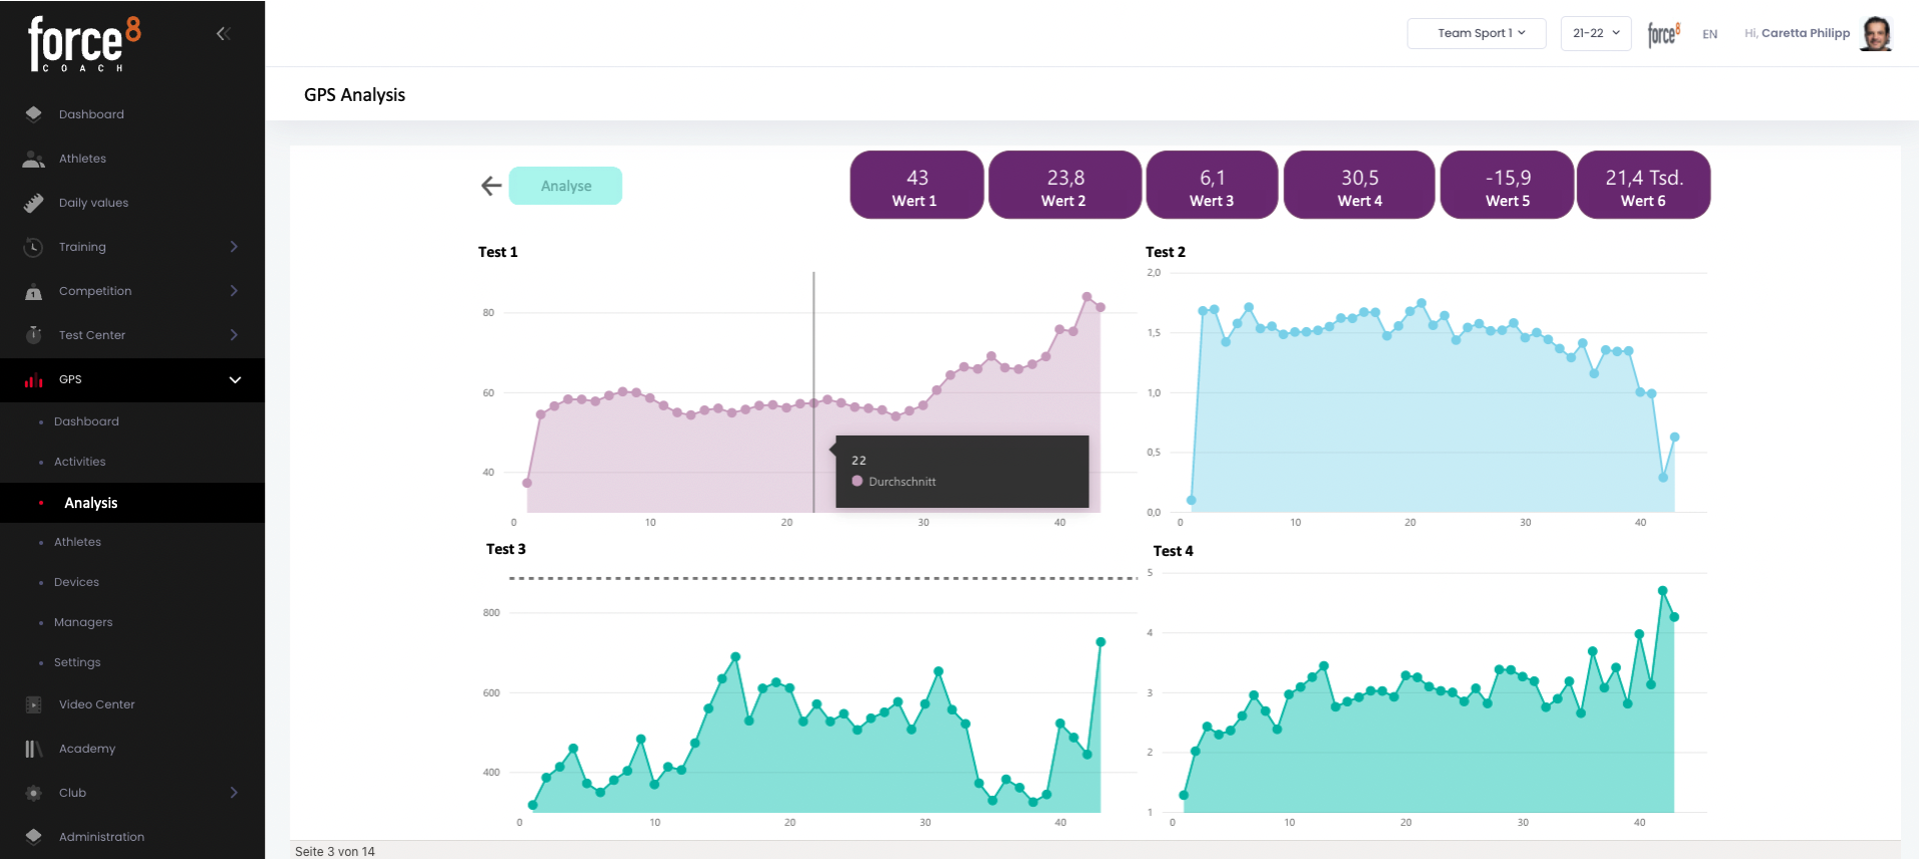Open the Team Sport 1 dropdown
1920x861 pixels.
tap(1477, 33)
